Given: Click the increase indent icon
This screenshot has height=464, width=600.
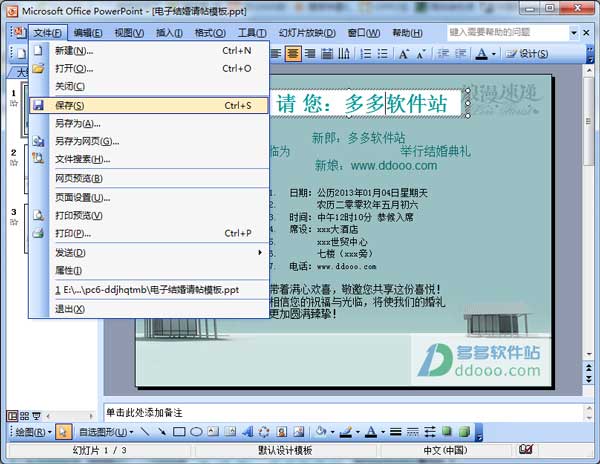Looking at the screenshot, I should [460, 54].
